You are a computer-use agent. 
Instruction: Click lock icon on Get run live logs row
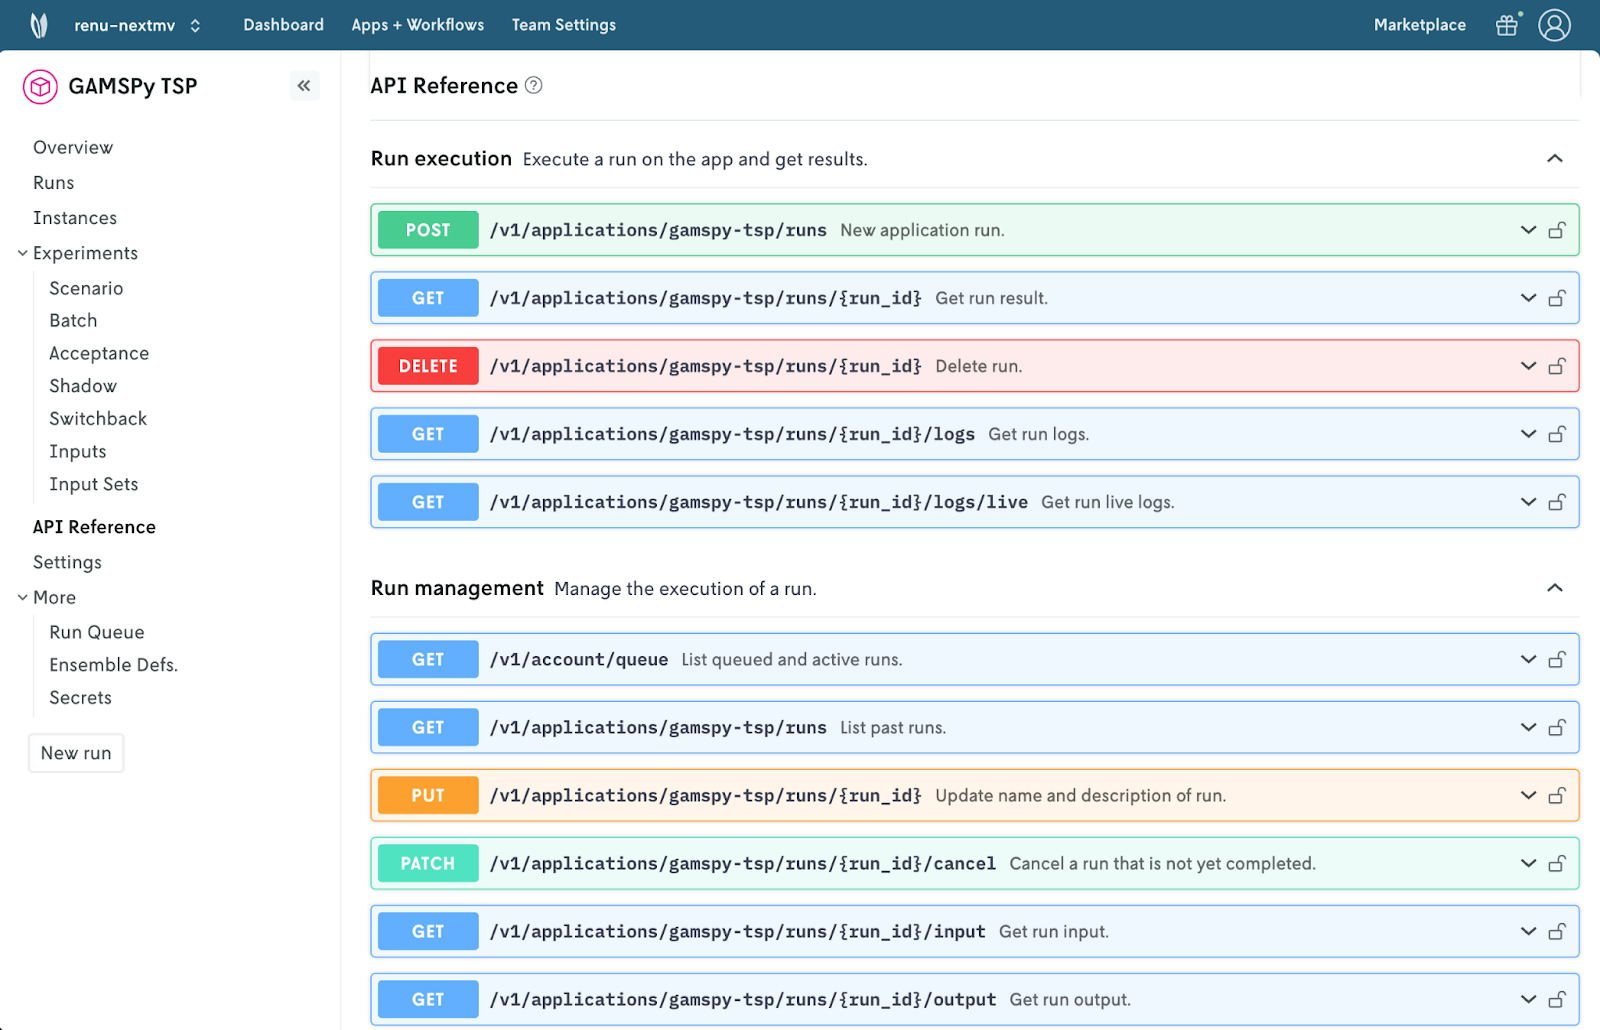(1557, 502)
